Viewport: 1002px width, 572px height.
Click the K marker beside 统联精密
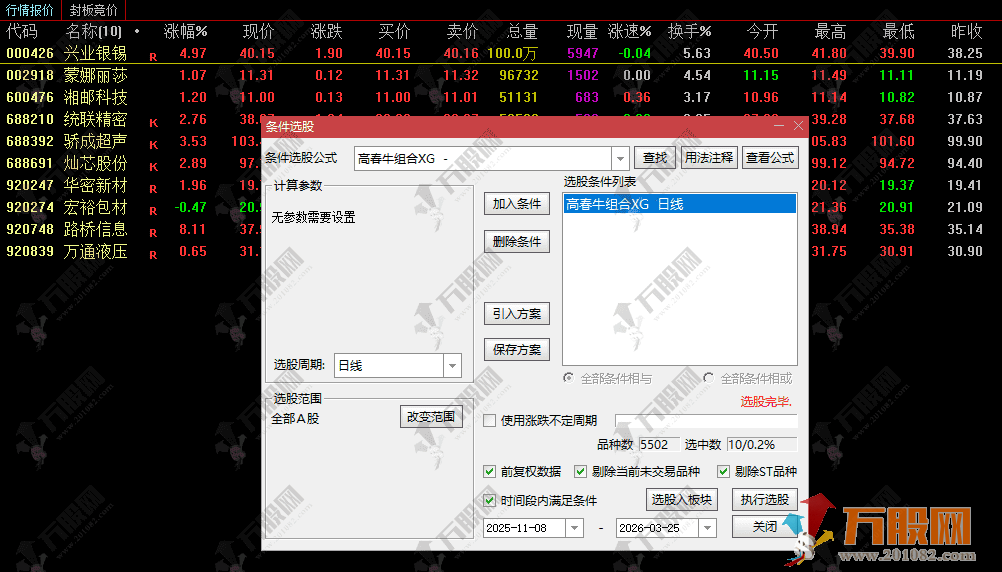pos(153,123)
